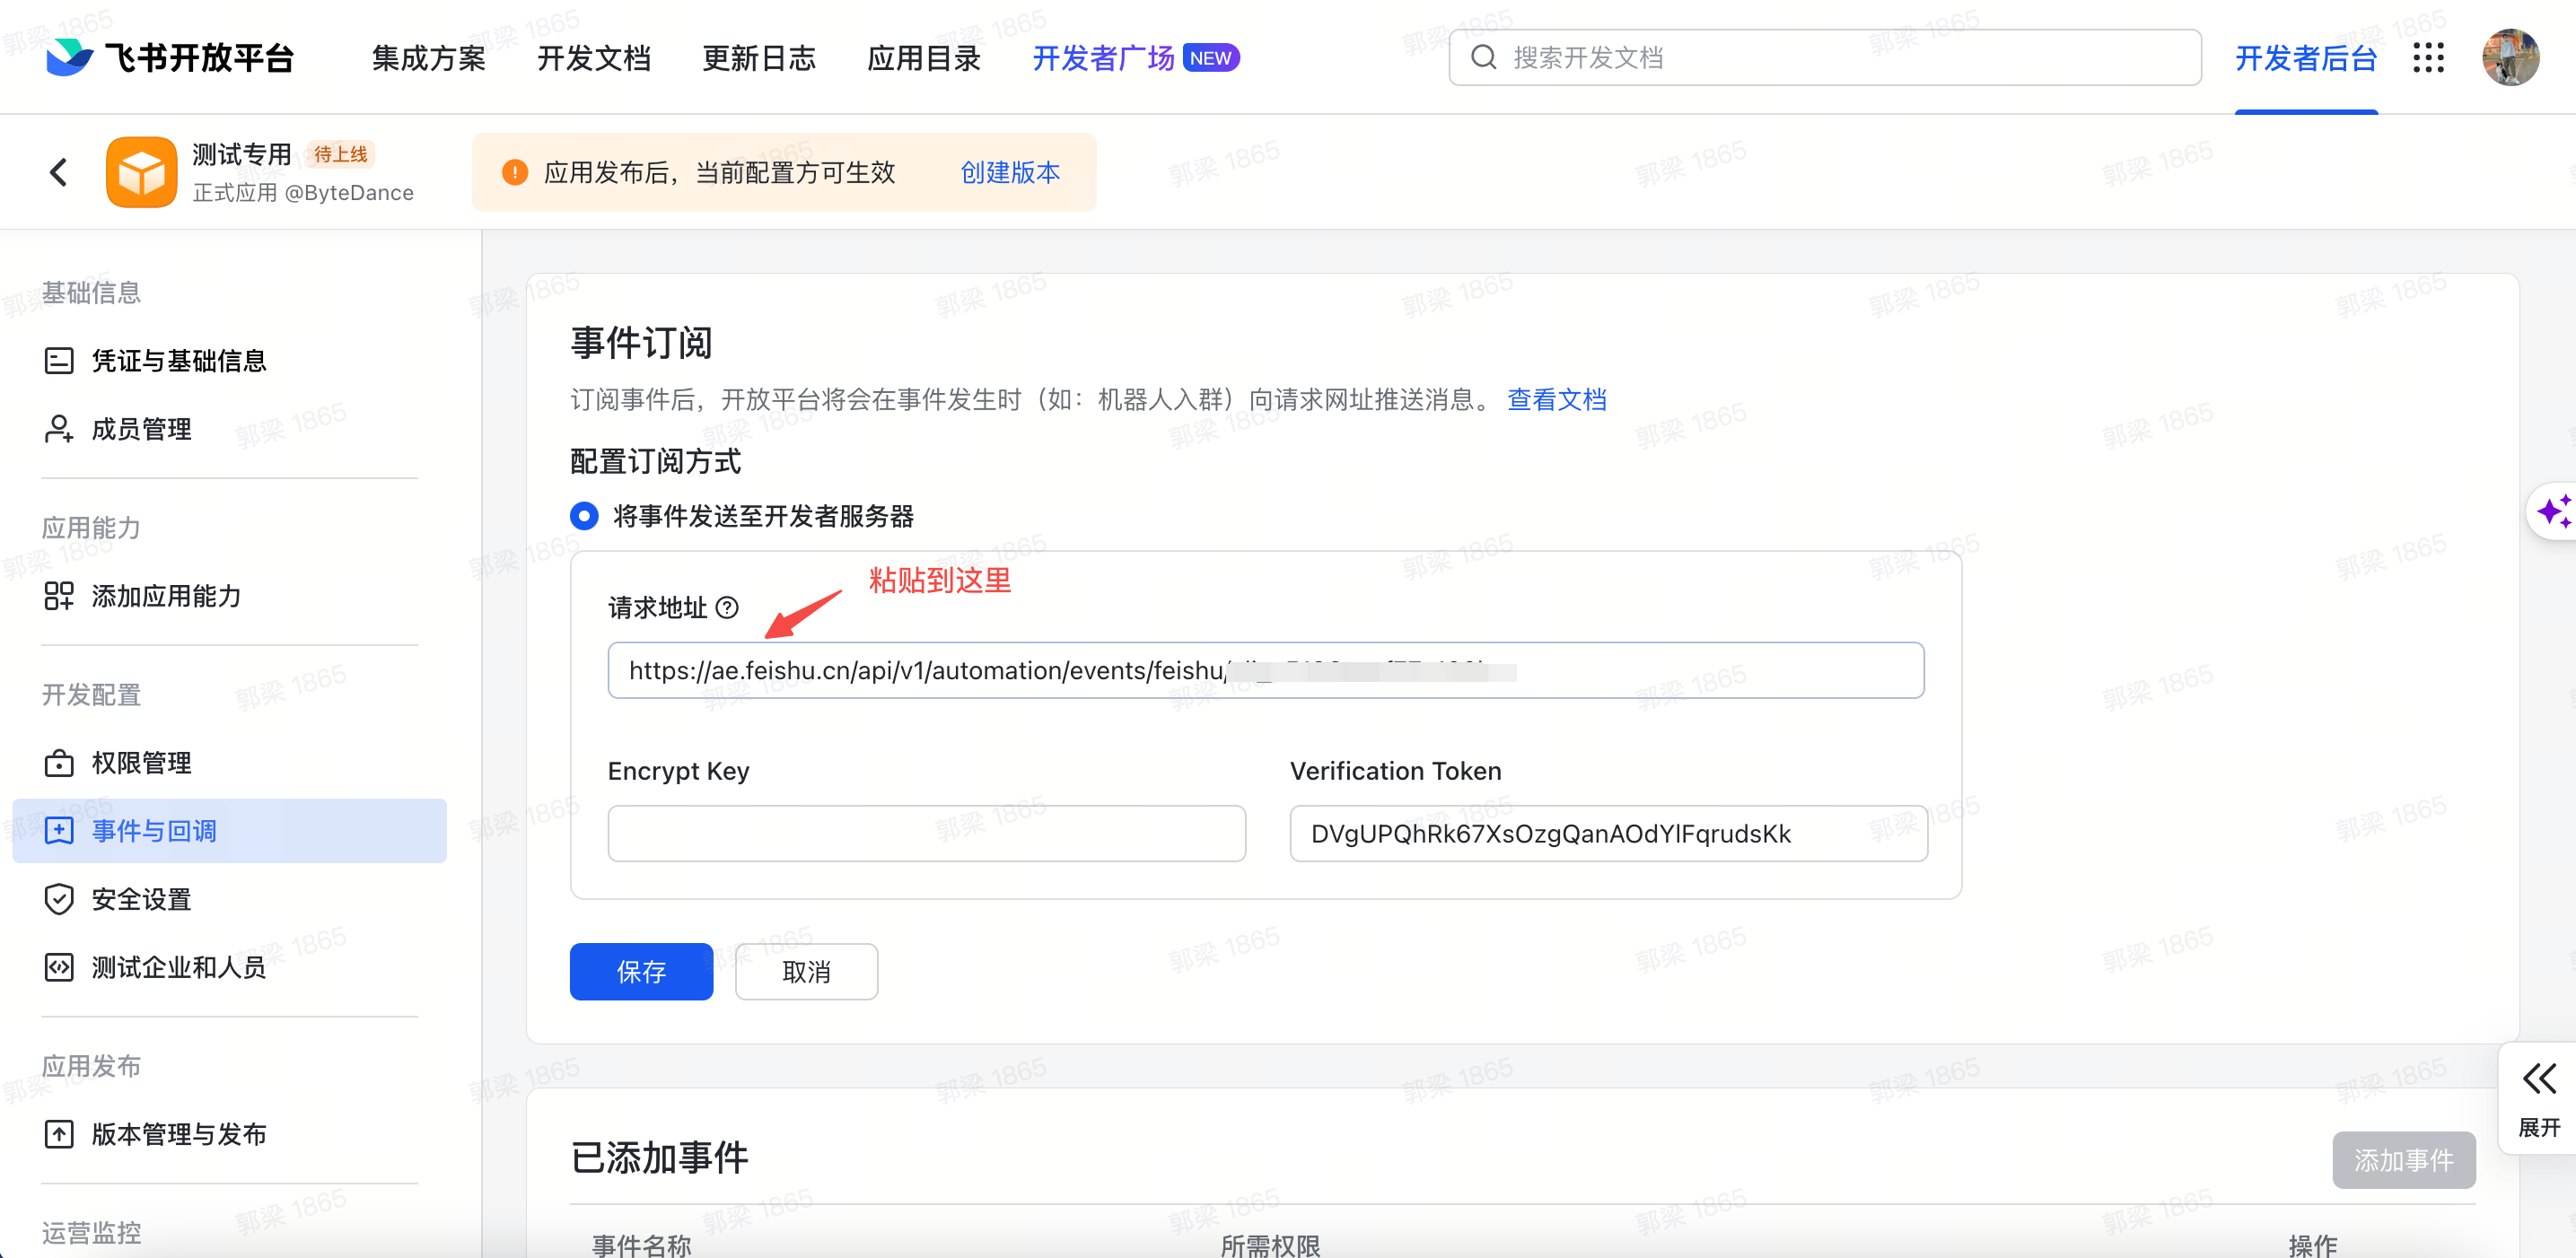This screenshot has width=2576, height=1258.
Task: Select 将事件发送至开发者服务器 radio option
Action: click(x=584, y=516)
